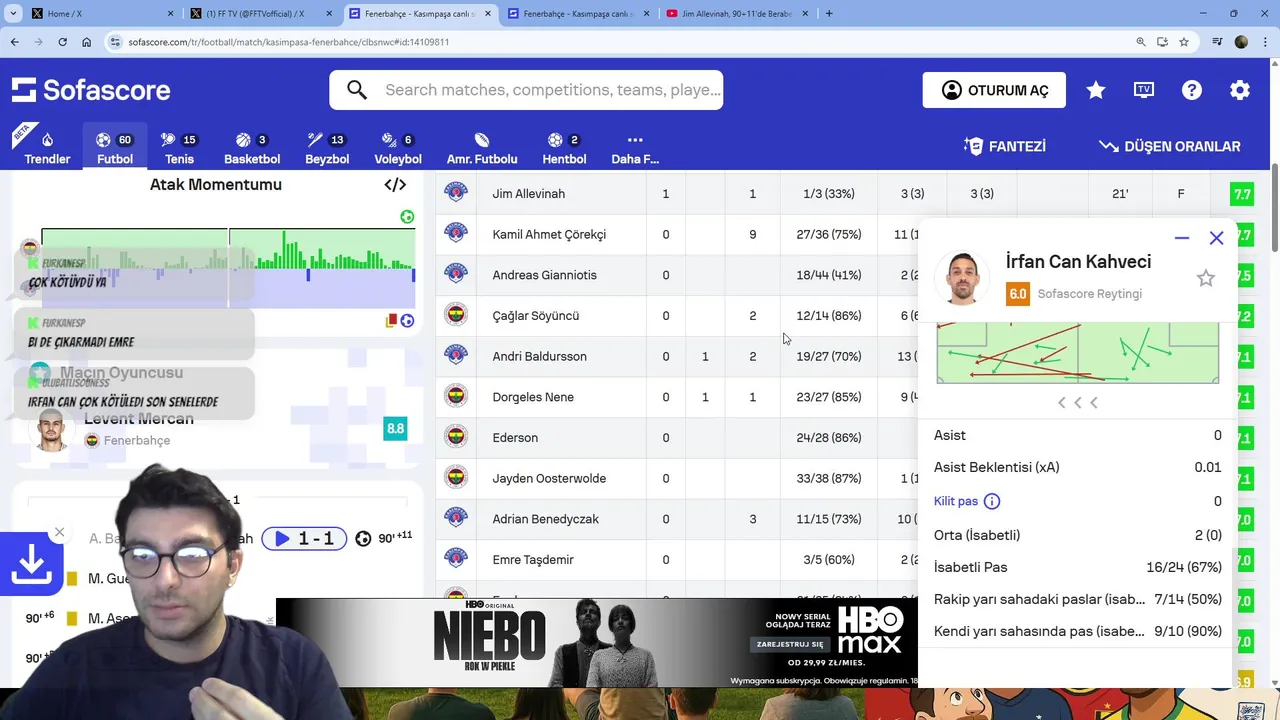This screenshot has width=1280, height=720.
Task: Click Ederson's Fenerbahçe badge
Action: point(456,437)
